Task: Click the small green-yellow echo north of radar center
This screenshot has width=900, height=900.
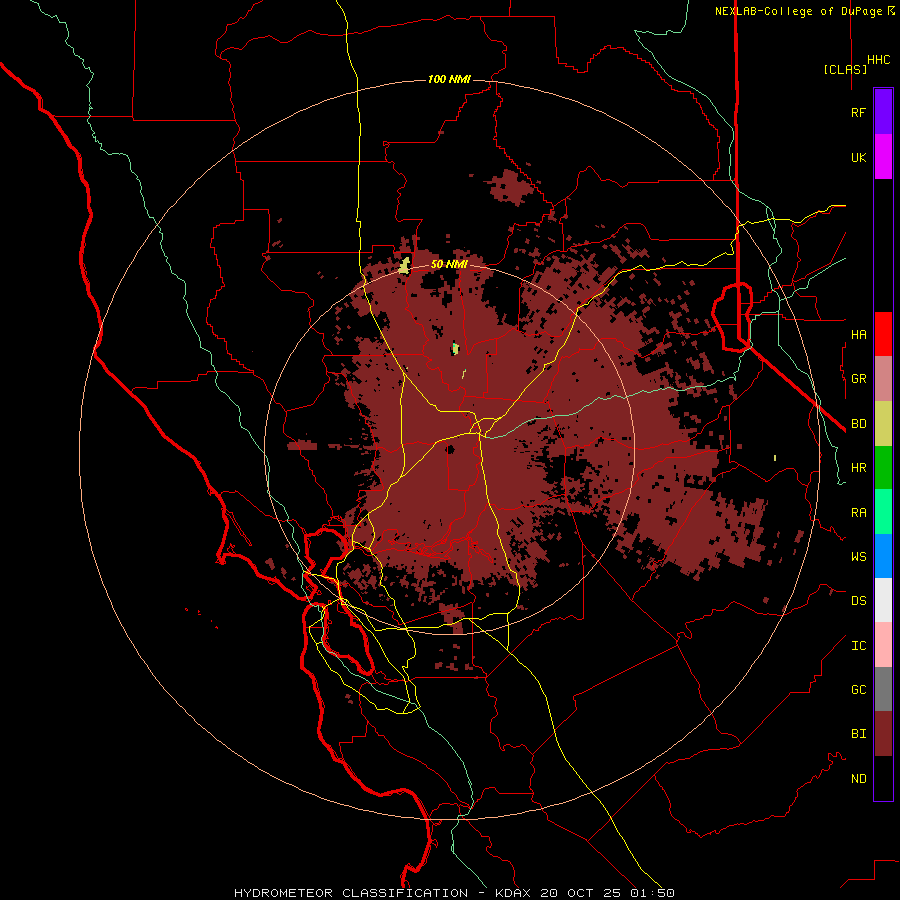Action: pos(456,348)
